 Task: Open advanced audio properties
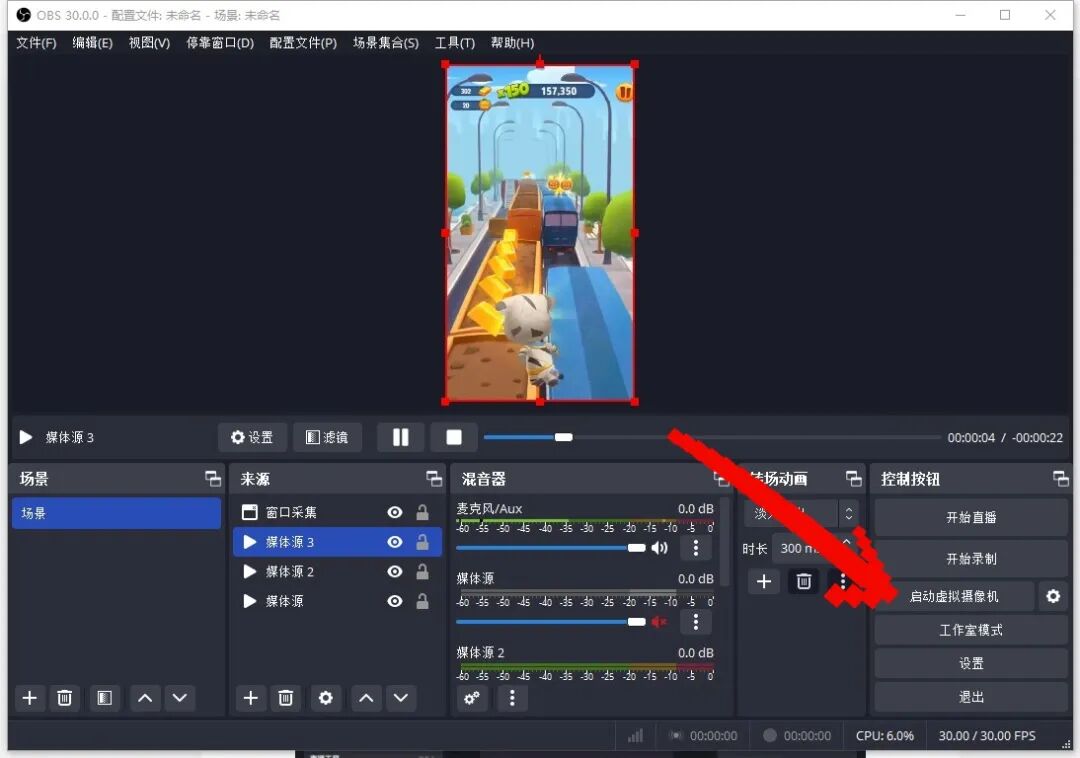point(472,698)
